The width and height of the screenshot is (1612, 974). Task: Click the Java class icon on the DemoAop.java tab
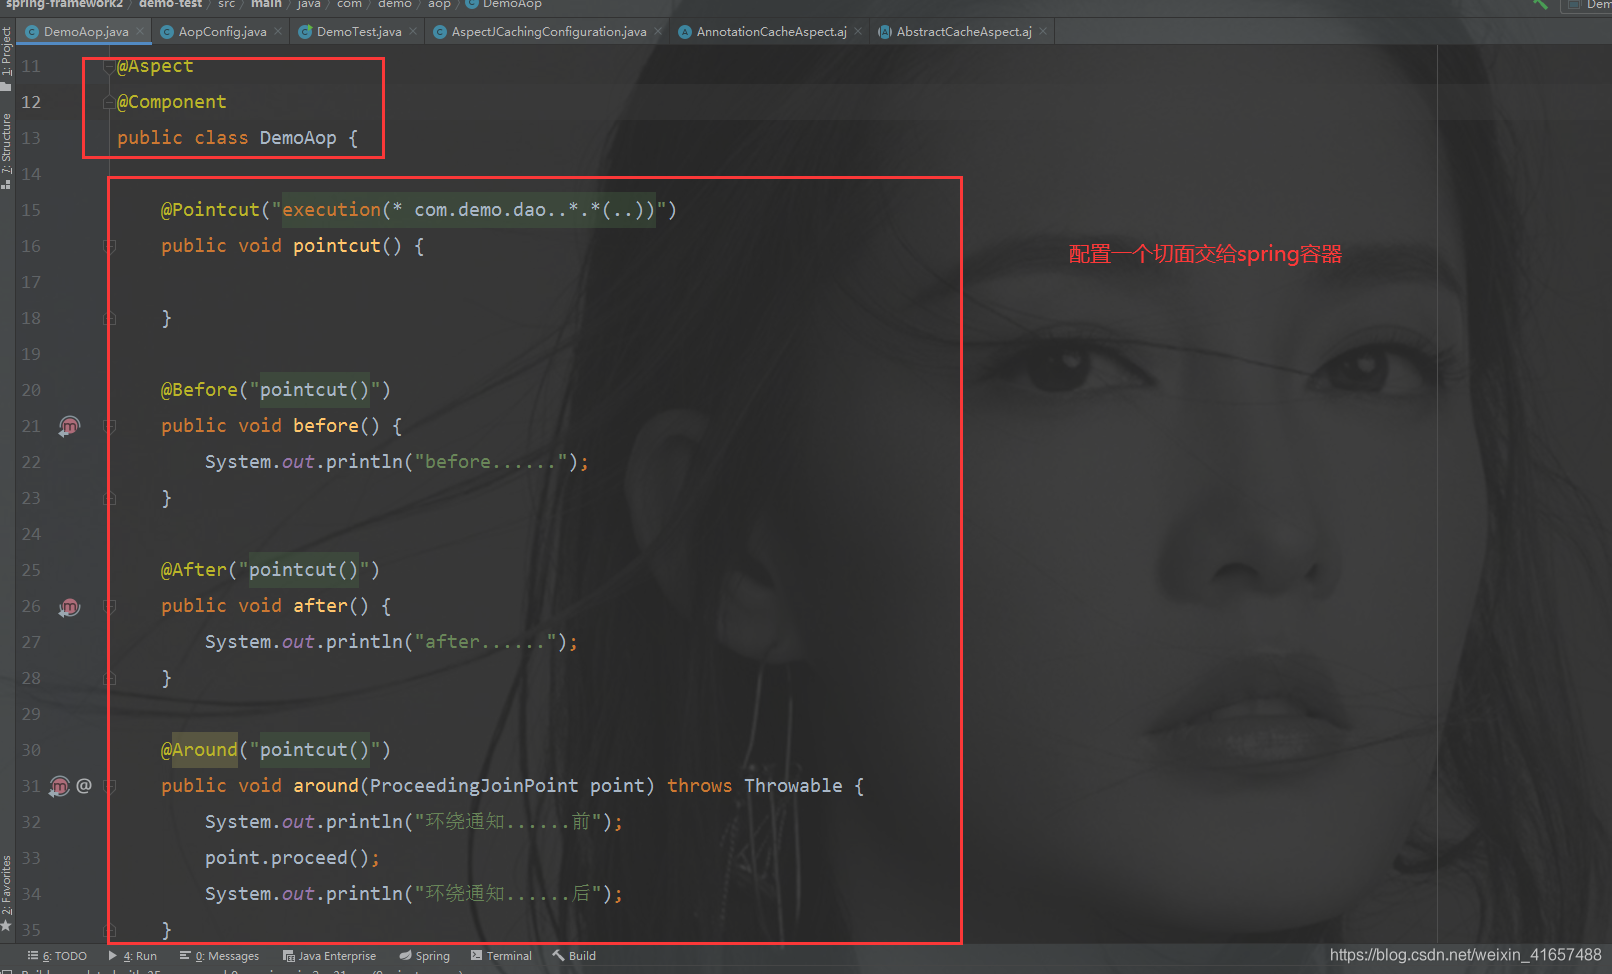click(x=32, y=32)
